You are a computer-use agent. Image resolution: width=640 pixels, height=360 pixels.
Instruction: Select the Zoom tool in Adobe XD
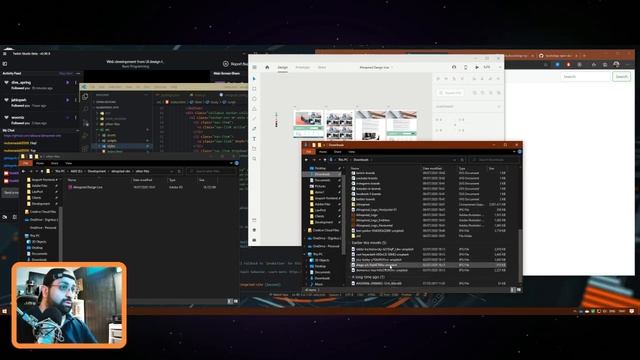click(x=254, y=159)
